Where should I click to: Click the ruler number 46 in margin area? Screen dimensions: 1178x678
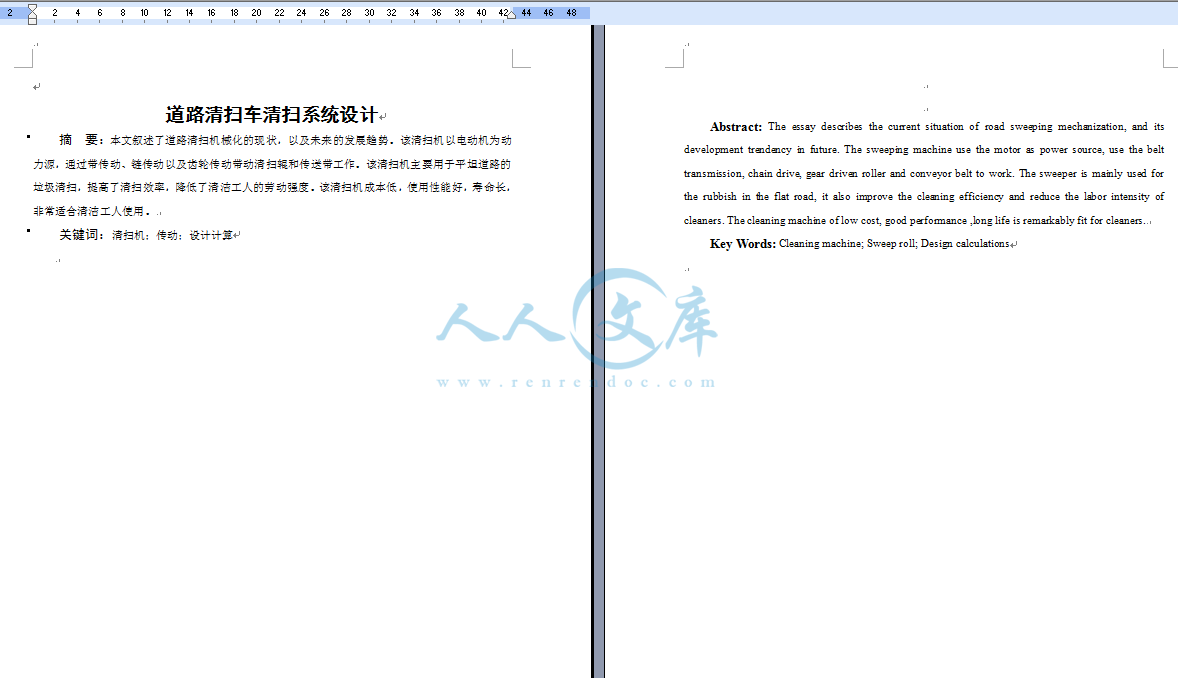click(x=548, y=13)
